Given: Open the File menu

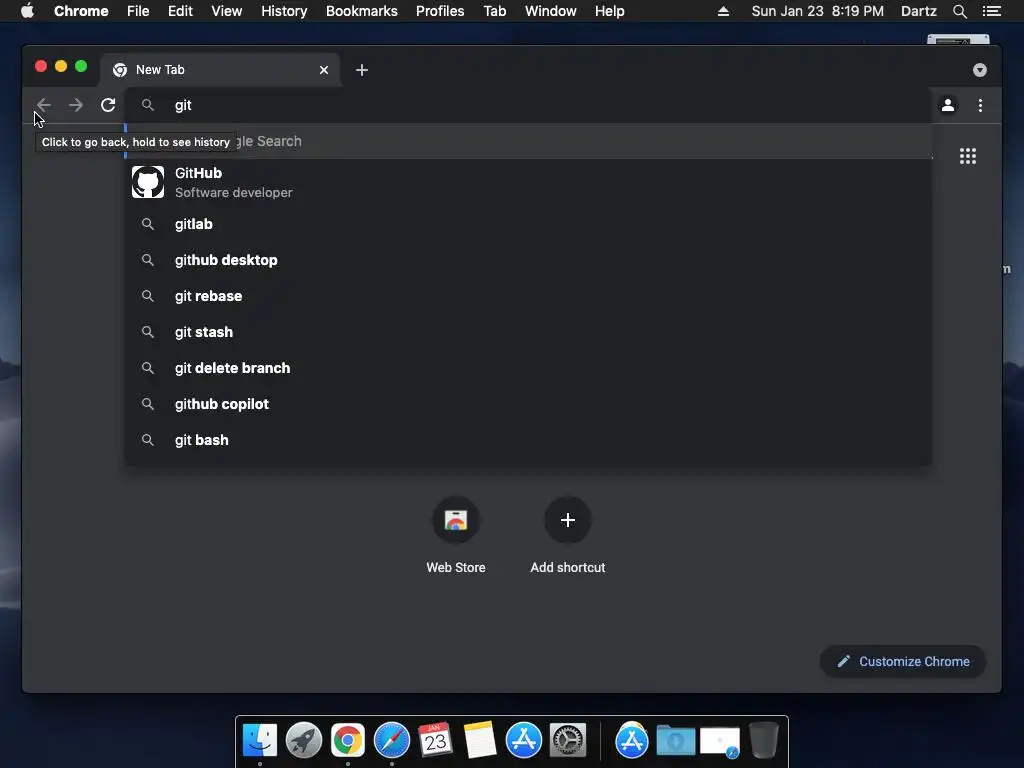Looking at the screenshot, I should tap(138, 11).
